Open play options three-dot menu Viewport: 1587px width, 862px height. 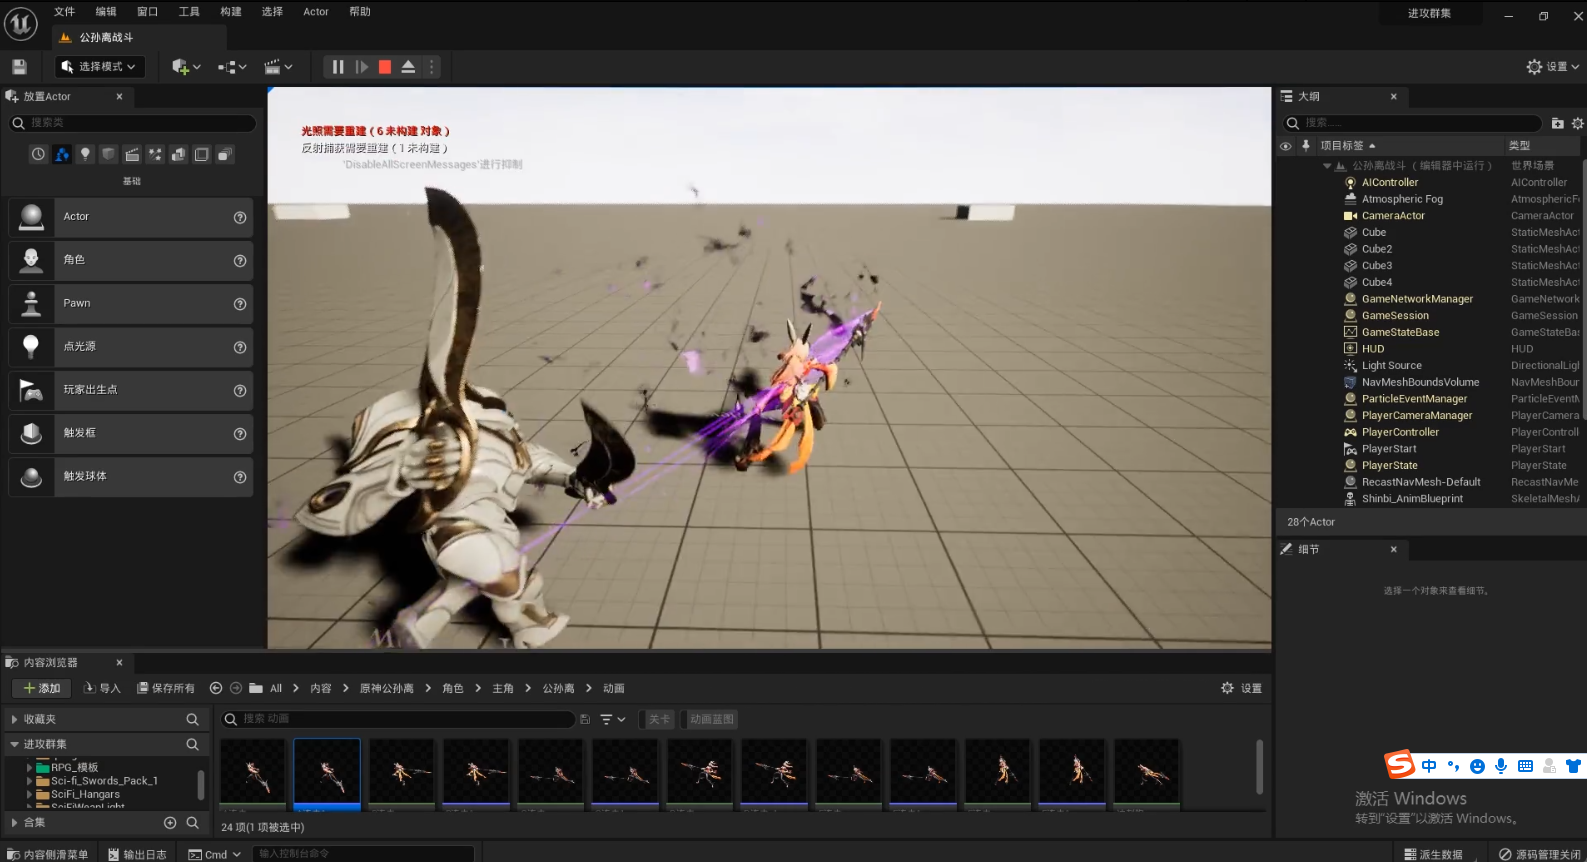pos(432,67)
